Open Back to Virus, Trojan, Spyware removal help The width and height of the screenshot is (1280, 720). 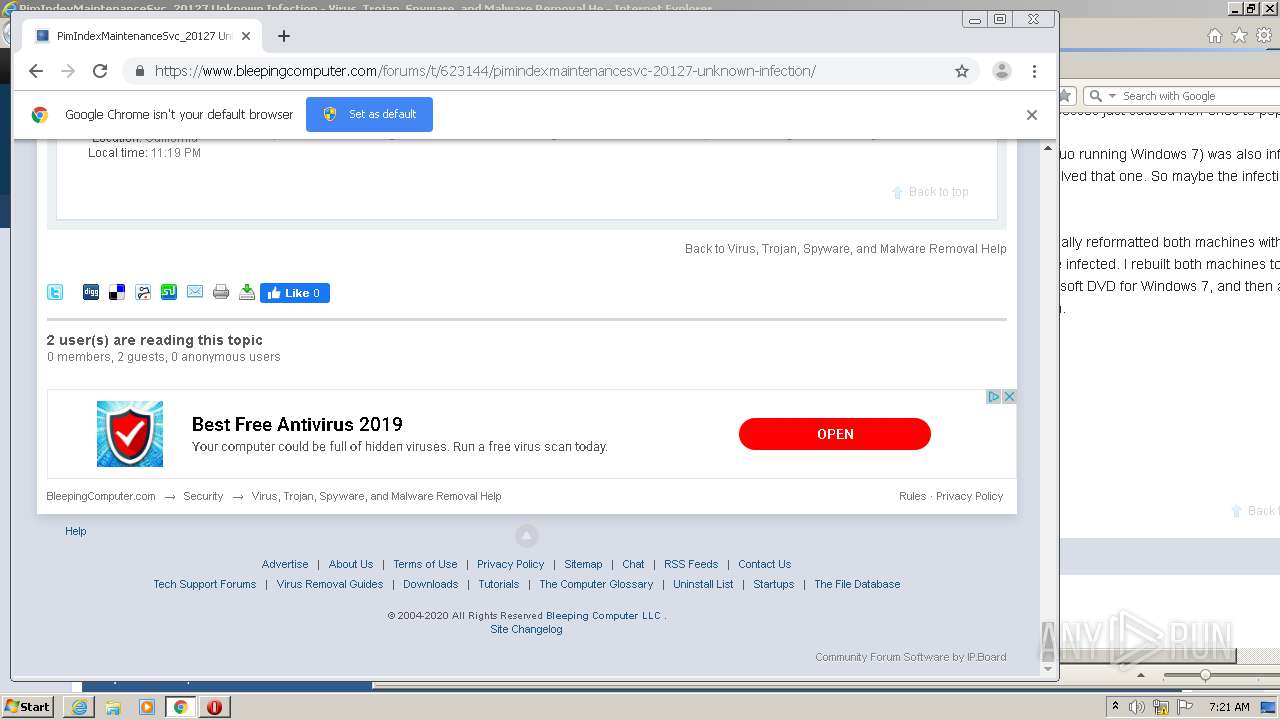click(x=845, y=249)
